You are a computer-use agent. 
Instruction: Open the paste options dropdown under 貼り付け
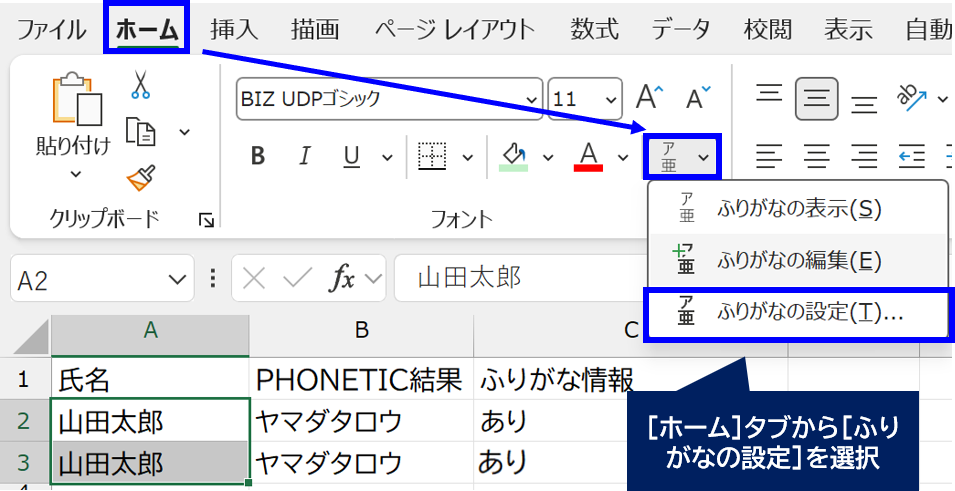click(76, 175)
